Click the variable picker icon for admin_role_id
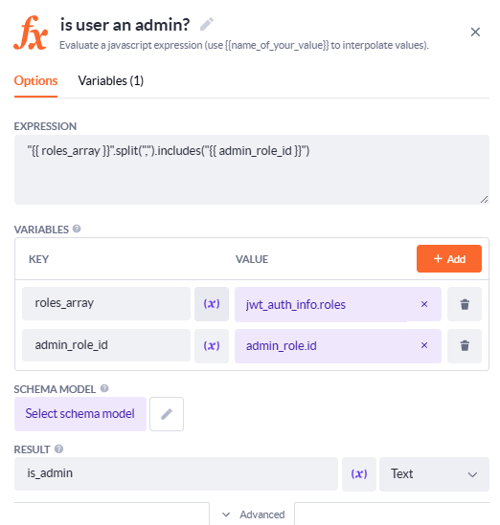This screenshot has width=500, height=525. click(x=212, y=346)
